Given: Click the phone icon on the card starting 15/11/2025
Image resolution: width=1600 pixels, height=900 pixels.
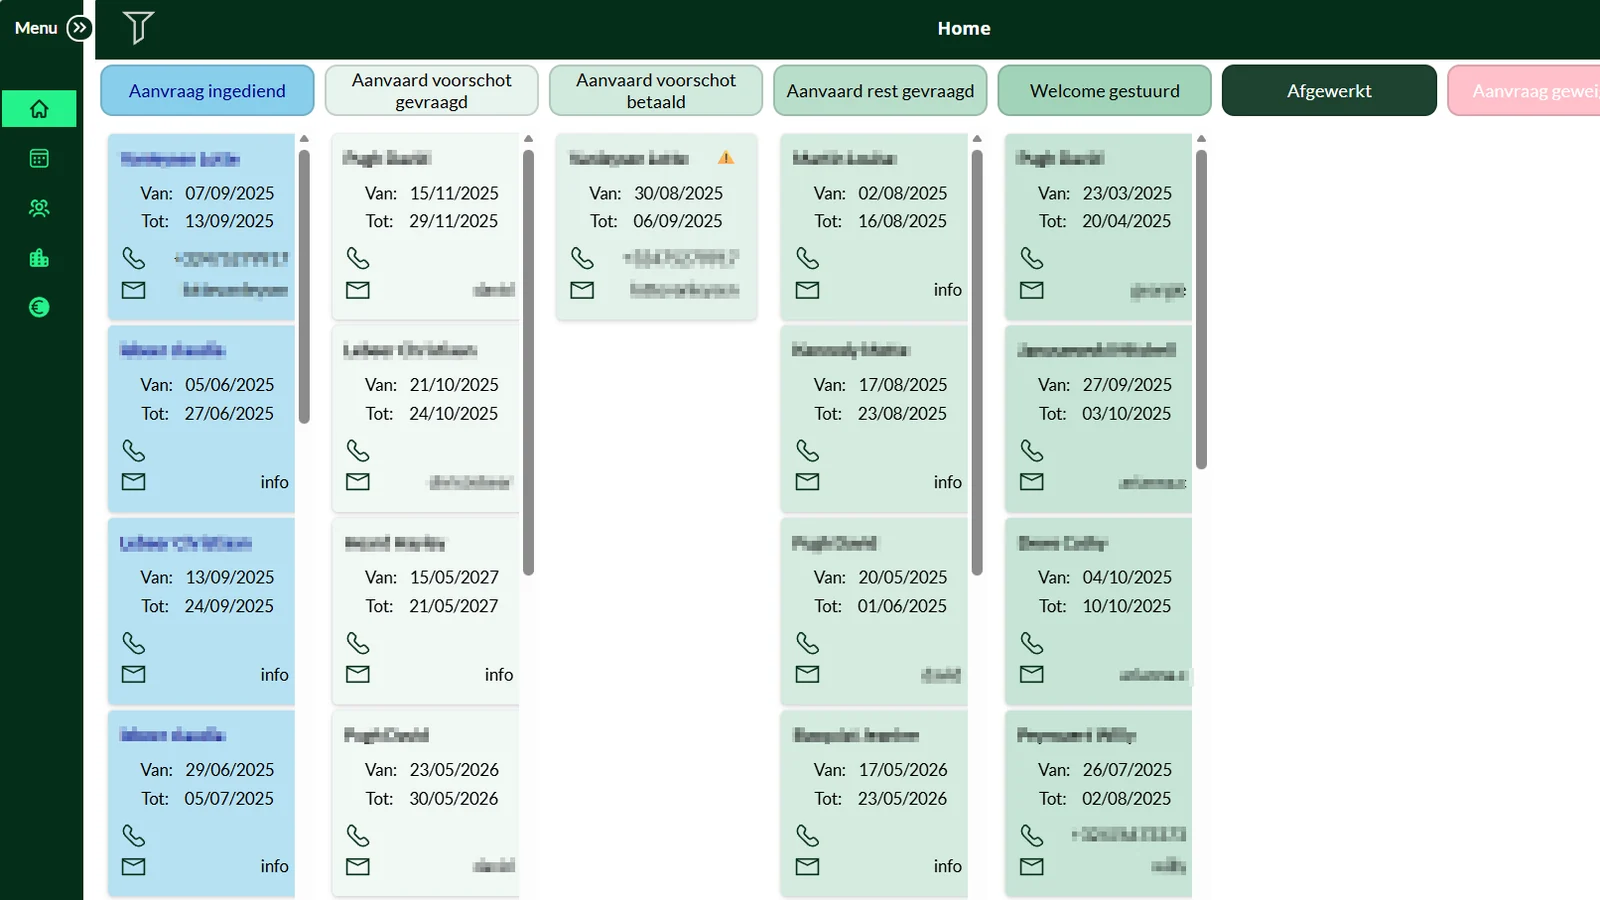Looking at the screenshot, I should [x=357, y=258].
